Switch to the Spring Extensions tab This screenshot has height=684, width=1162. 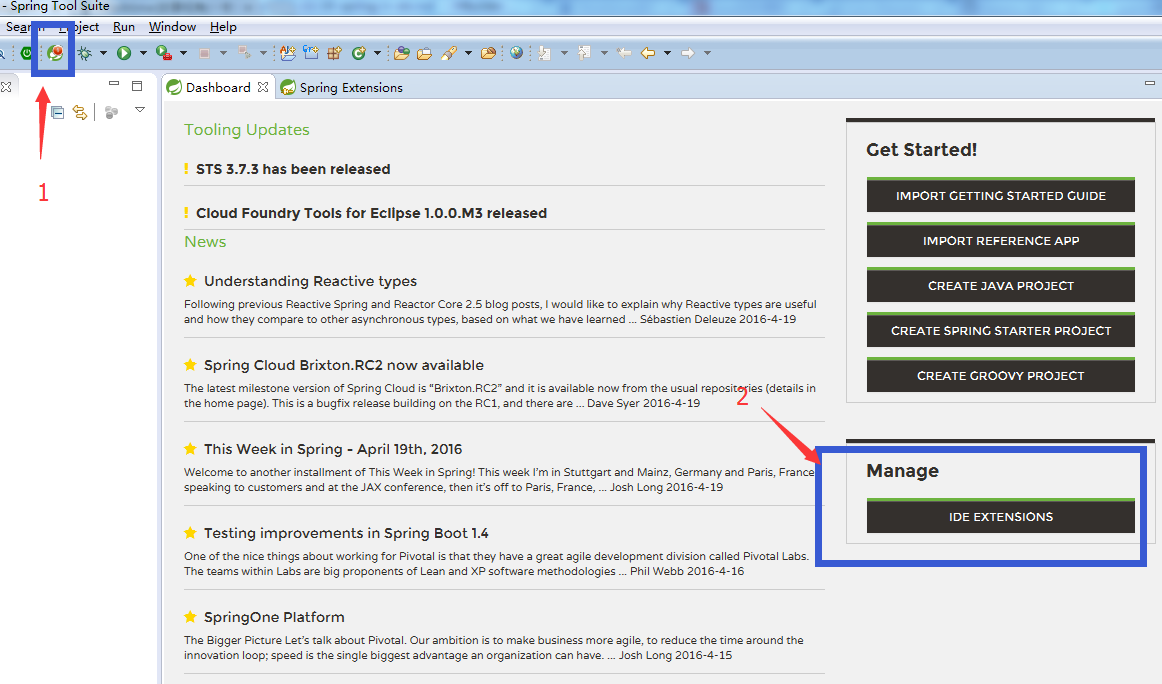[342, 87]
